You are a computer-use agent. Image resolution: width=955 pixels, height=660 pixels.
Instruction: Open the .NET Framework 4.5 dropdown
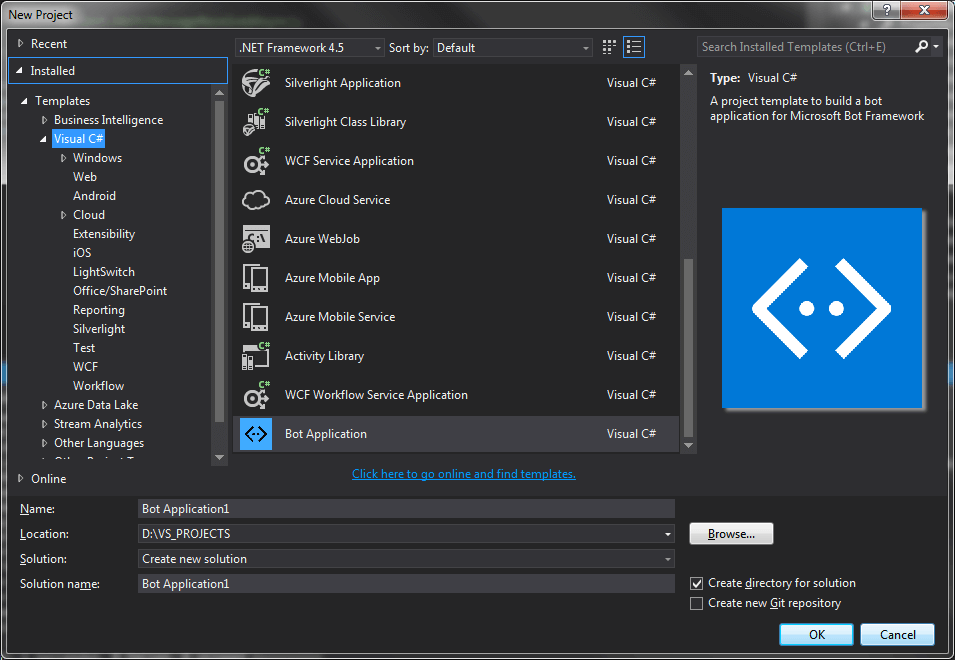pos(309,47)
